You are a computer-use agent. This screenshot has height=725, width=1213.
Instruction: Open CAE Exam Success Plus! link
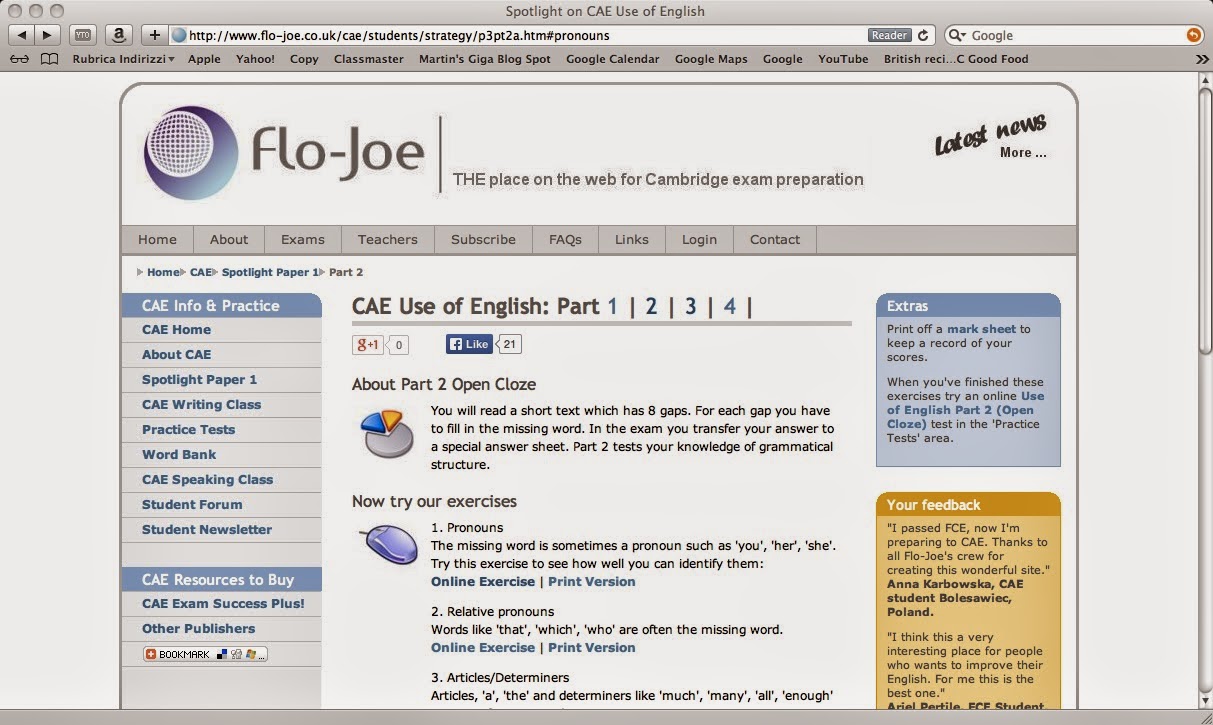click(x=222, y=604)
